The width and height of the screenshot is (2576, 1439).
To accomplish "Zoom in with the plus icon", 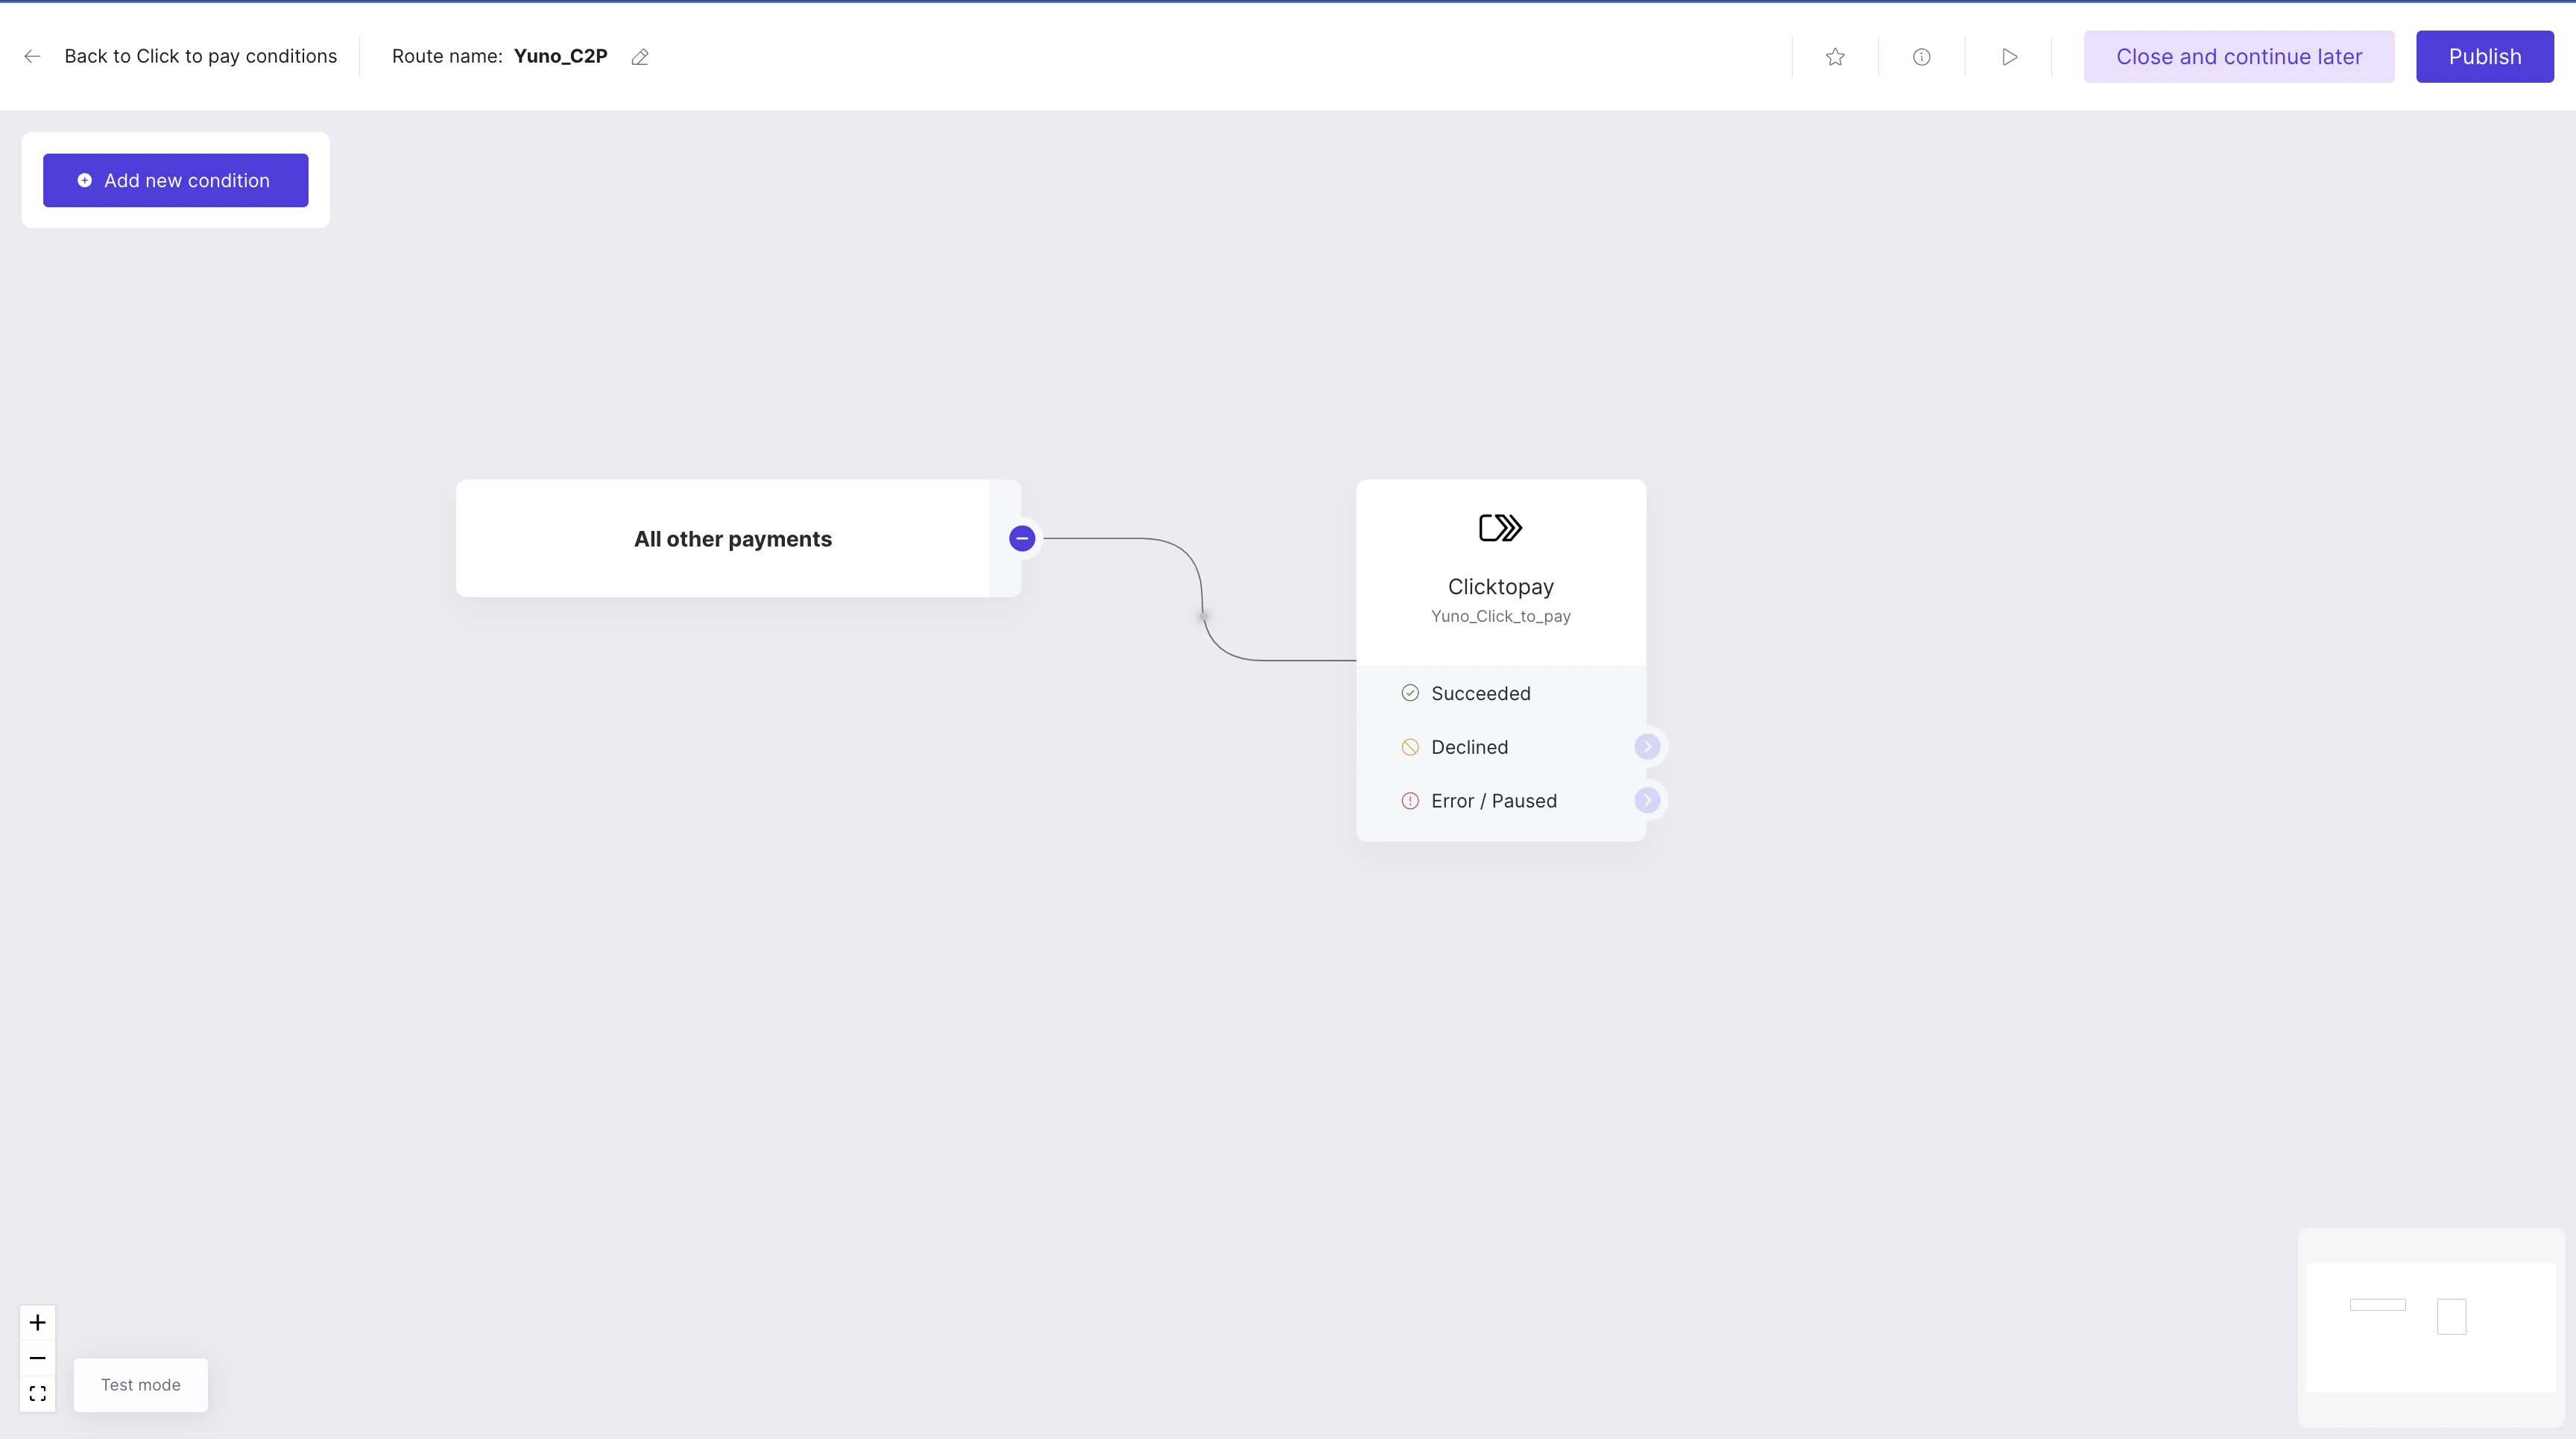I will (38, 1322).
